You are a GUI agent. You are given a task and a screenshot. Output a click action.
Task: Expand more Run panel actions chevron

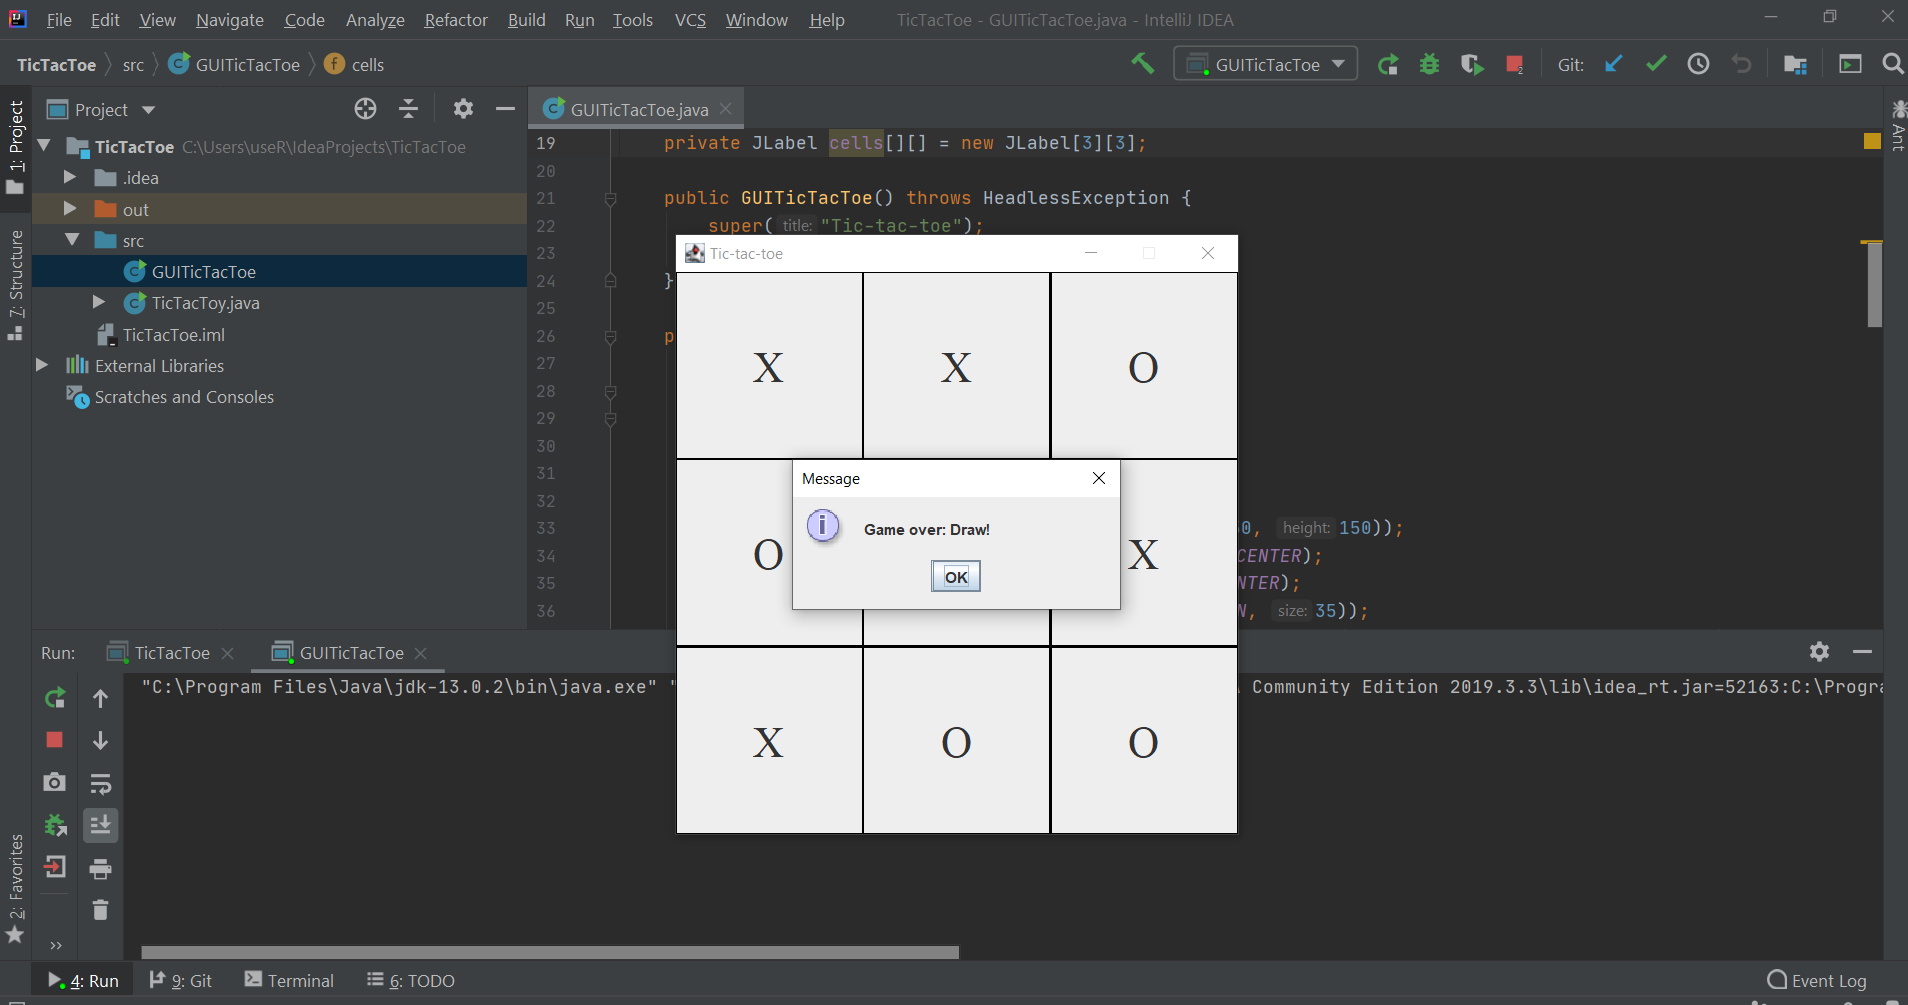click(x=55, y=946)
